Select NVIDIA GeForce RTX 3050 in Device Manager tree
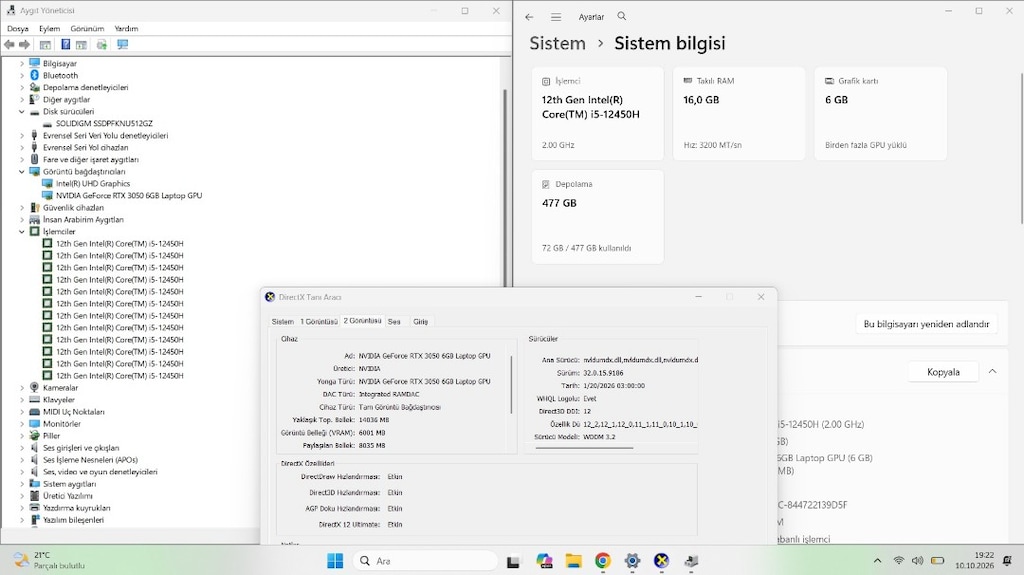 pos(129,195)
